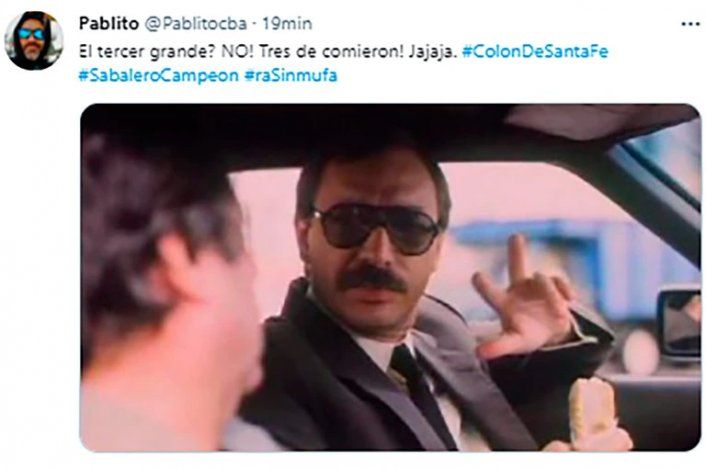This screenshot has width=706, height=470.
Task: Click the word 'Jajaja' in the tweet
Action: click(x=433, y=52)
